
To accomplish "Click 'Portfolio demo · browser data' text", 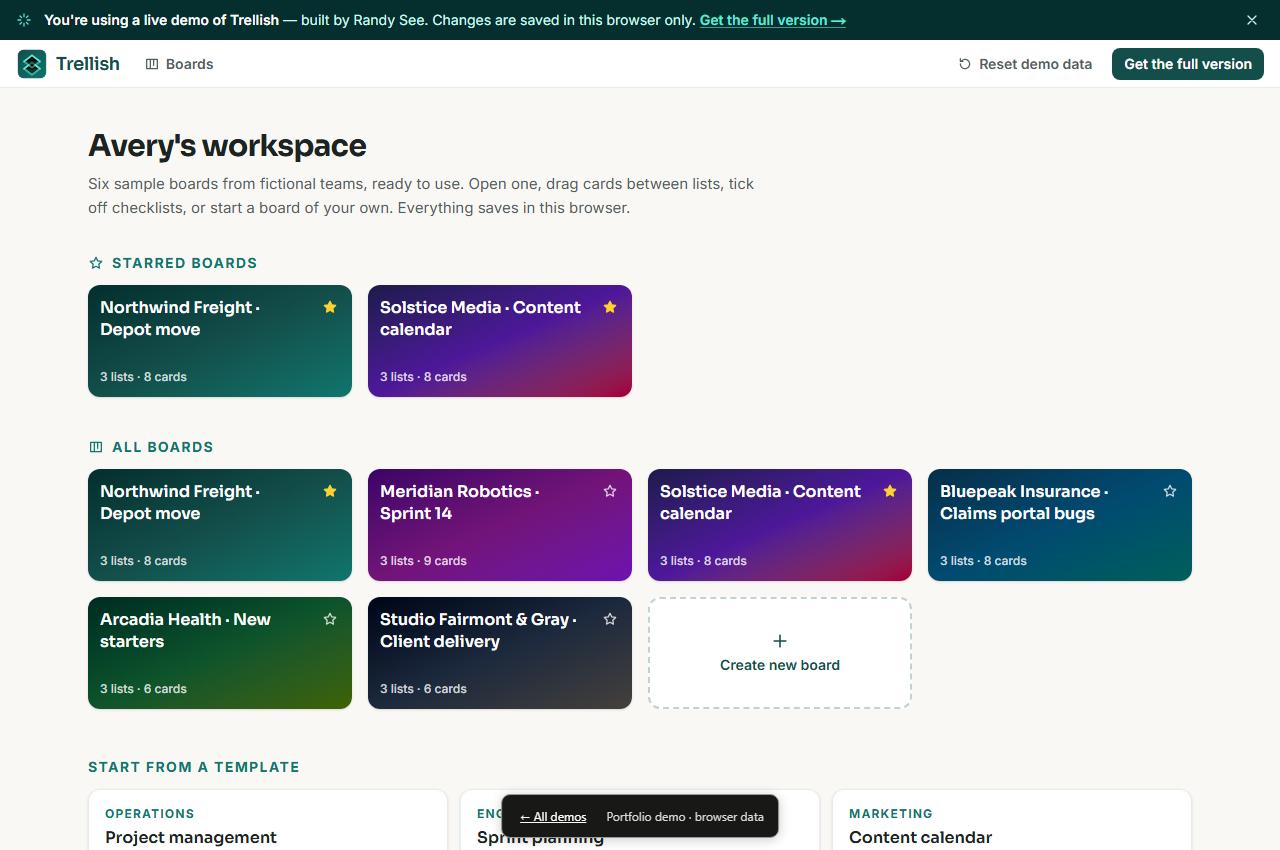I will click(x=685, y=817).
